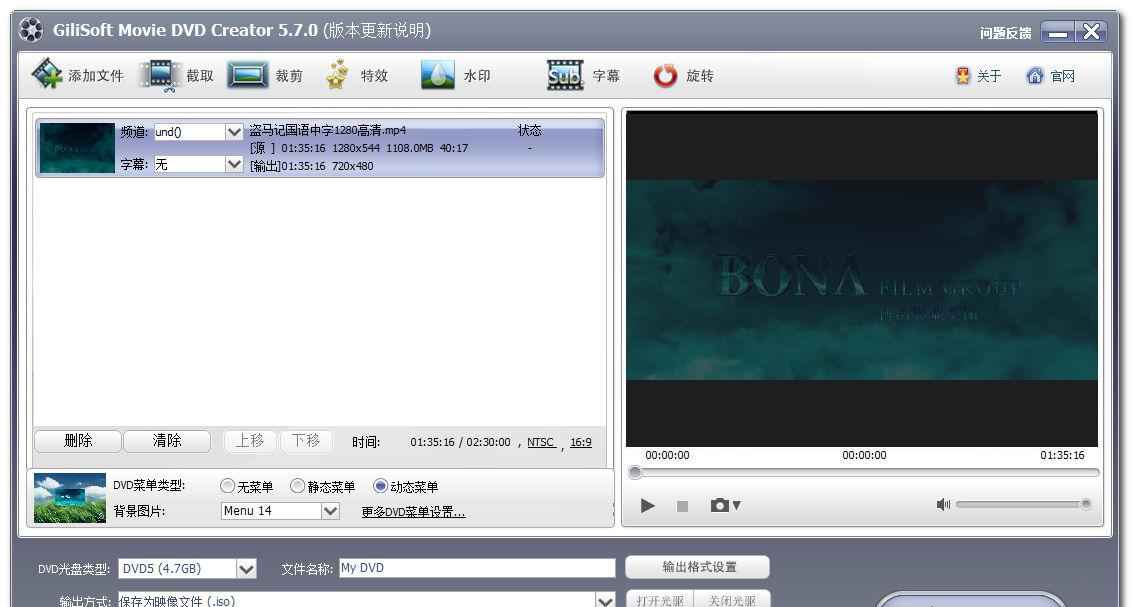Open the 水印 watermark tool
This screenshot has width=1131, height=607.
[456, 75]
